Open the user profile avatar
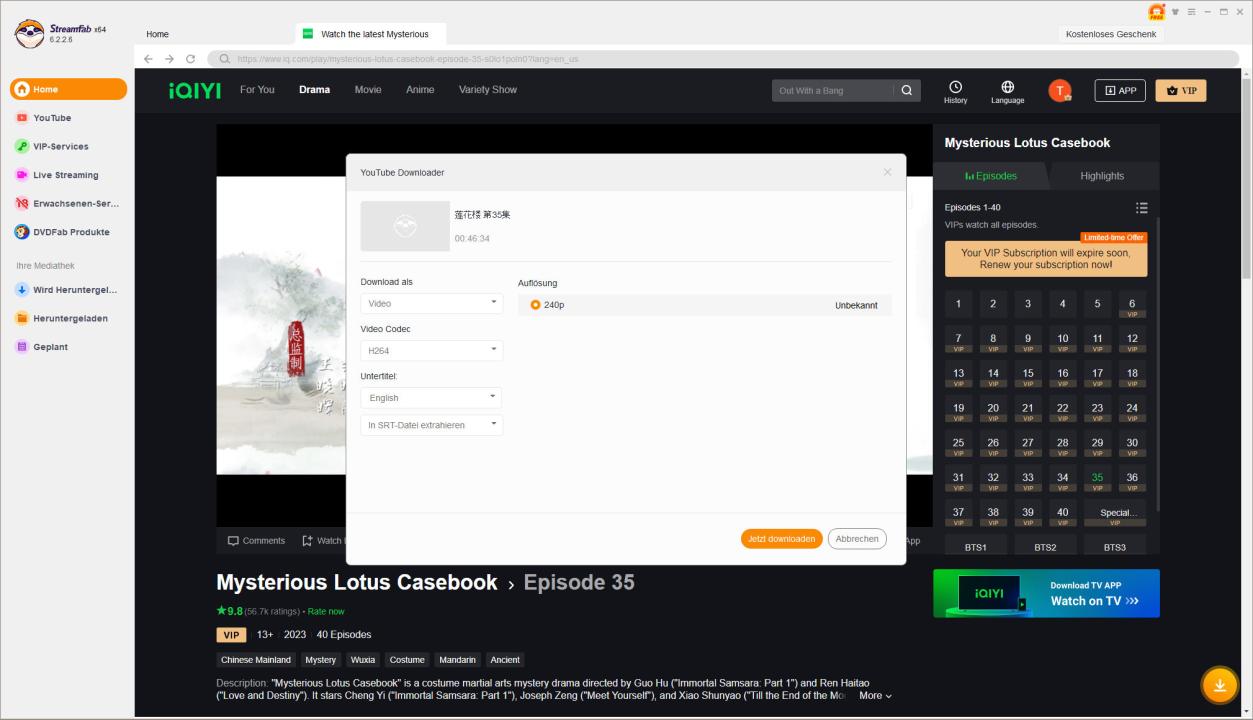 click(x=1059, y=91)
